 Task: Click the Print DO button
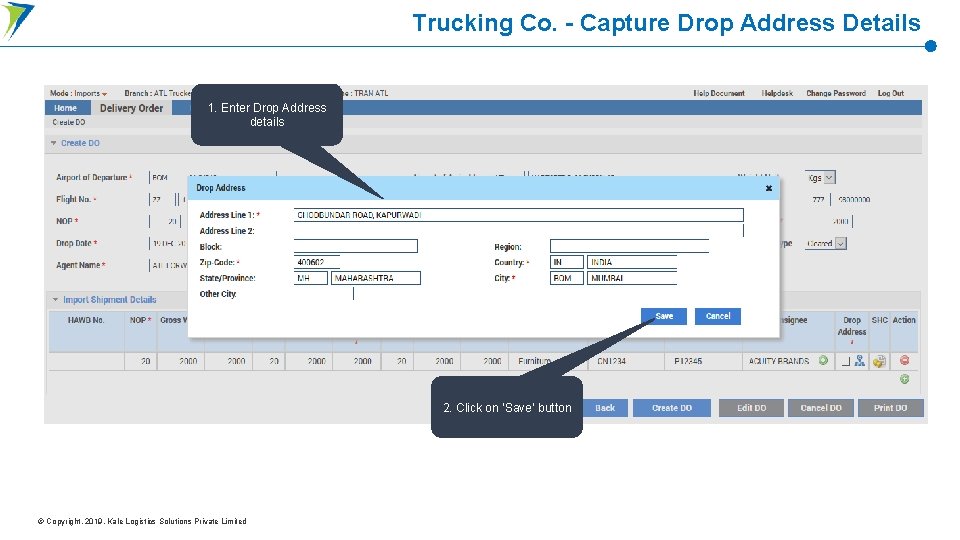tap(890, 408)
